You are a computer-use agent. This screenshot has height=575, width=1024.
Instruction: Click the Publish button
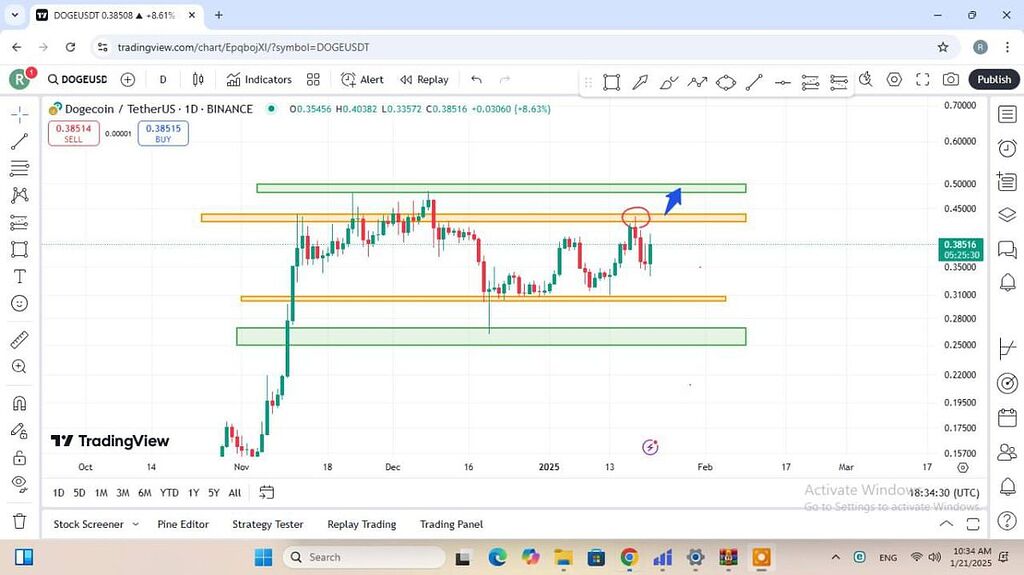click(x=993, y=80)
